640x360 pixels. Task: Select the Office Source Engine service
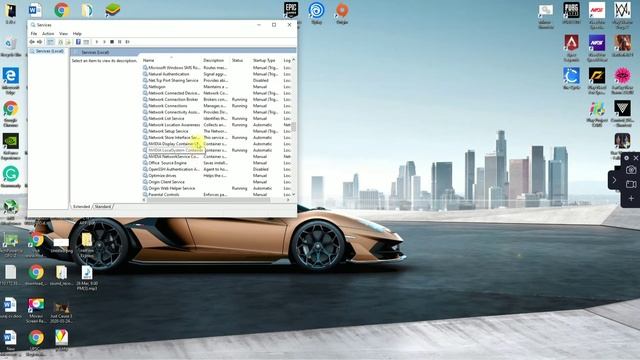pyautogui.click(x=216, y=163)
